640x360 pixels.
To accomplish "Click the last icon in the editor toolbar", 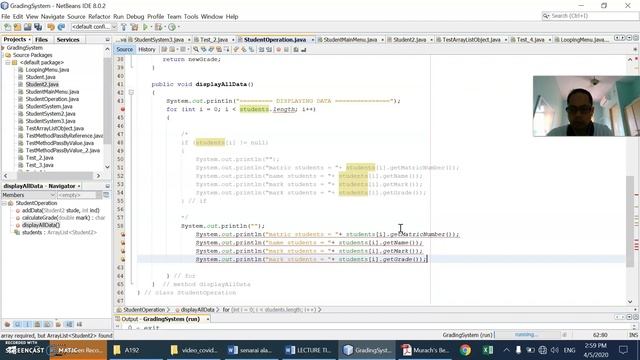I will coord(303,49).
